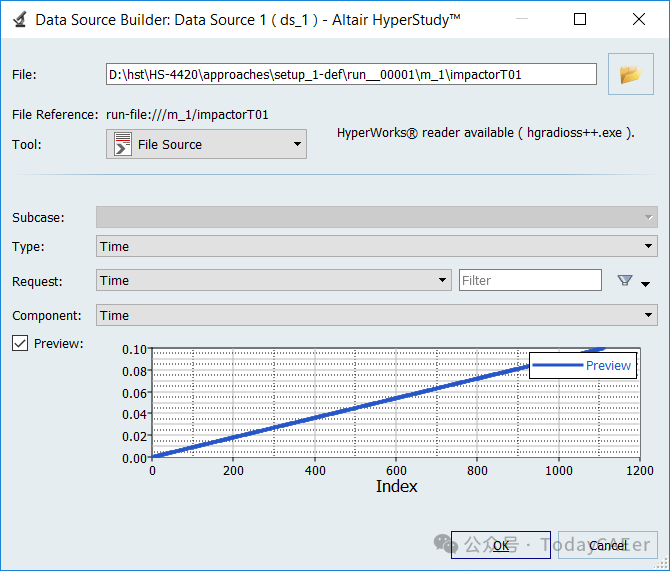Click the filter funnel icon
Image resolution: width=670 pixels, height=571 pixels.
click(625, 280)
